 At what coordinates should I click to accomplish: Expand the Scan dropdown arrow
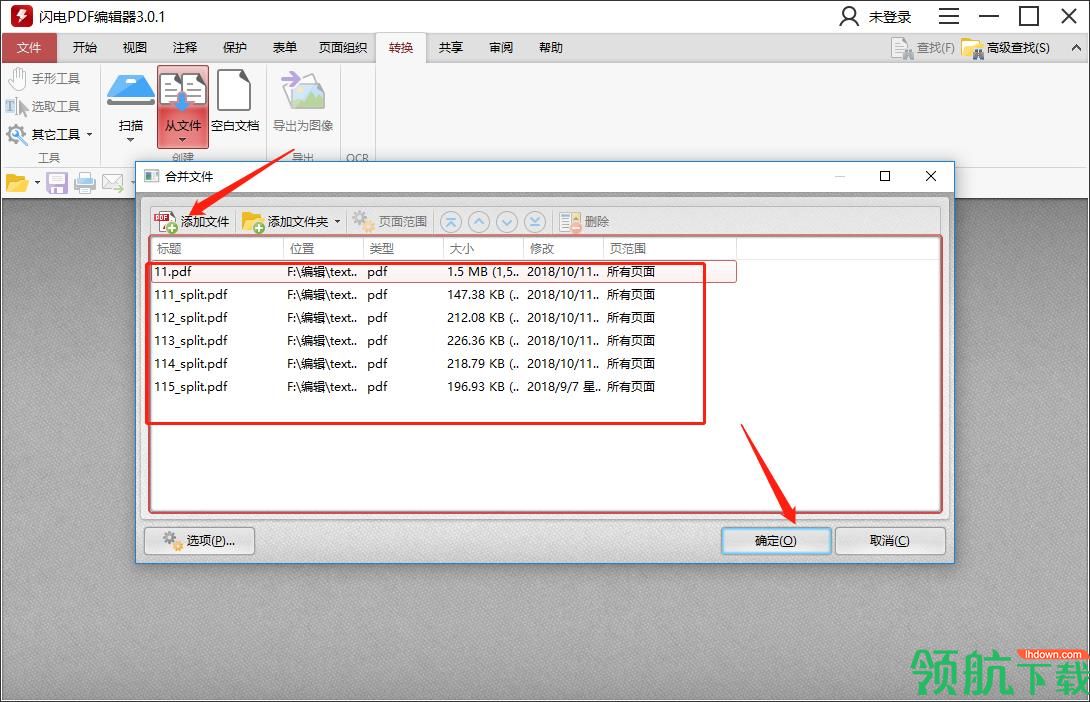(131, 140)
